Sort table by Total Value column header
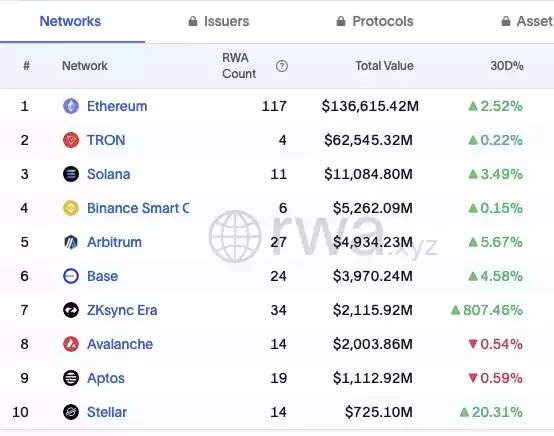Image resolution: width=554 pixels, height=436 pixels. (x=384, y=66)
